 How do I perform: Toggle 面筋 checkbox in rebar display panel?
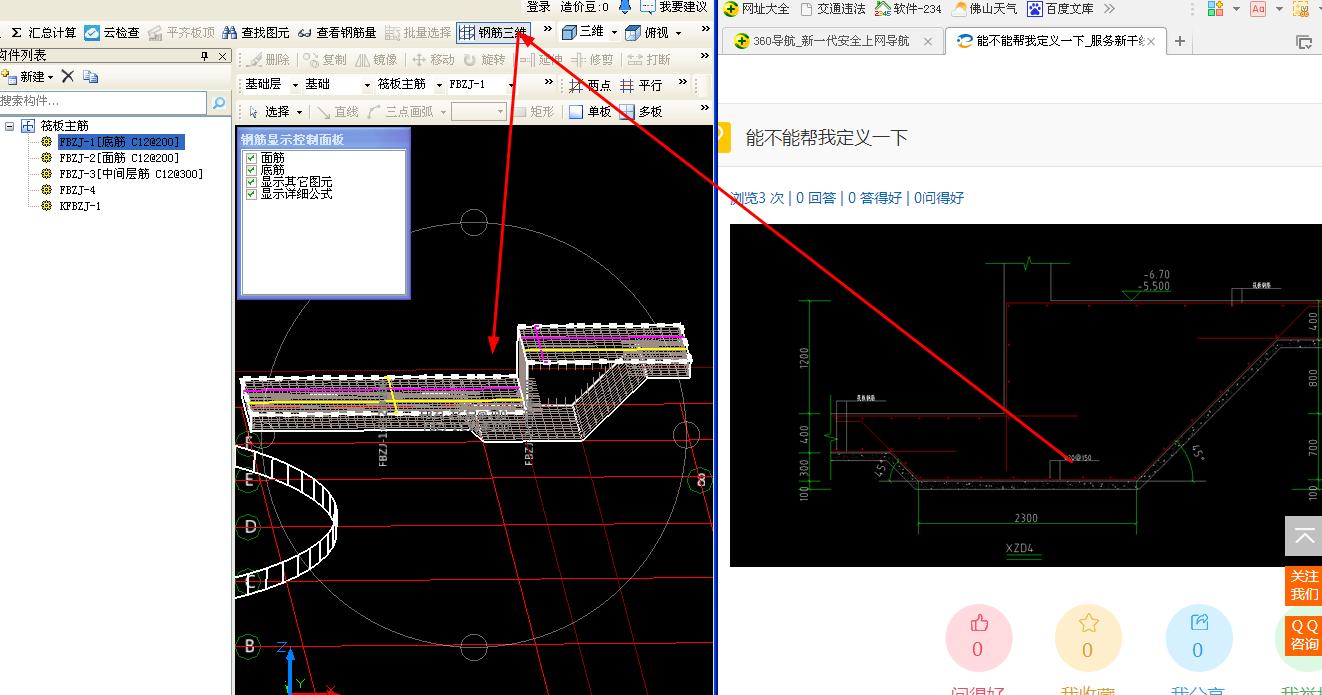251,158
